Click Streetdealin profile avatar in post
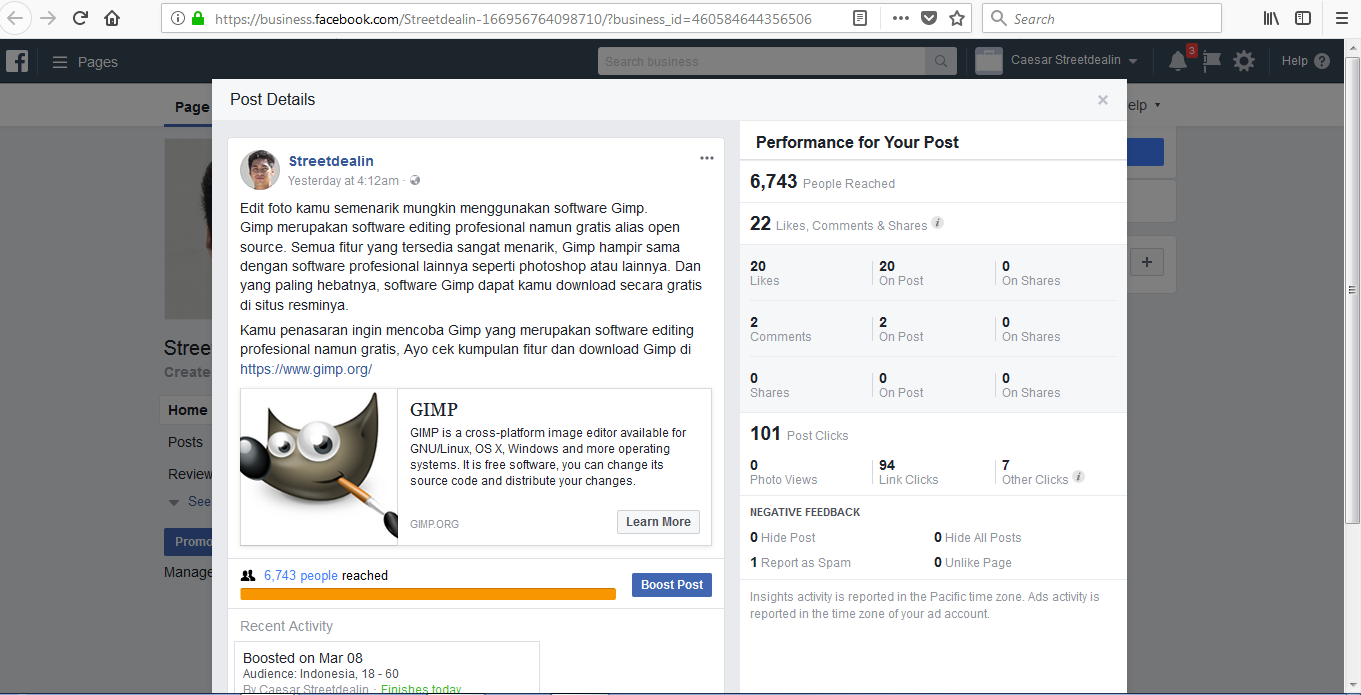The width and height of the screenshot is (1361, 695). click(260, 170)
